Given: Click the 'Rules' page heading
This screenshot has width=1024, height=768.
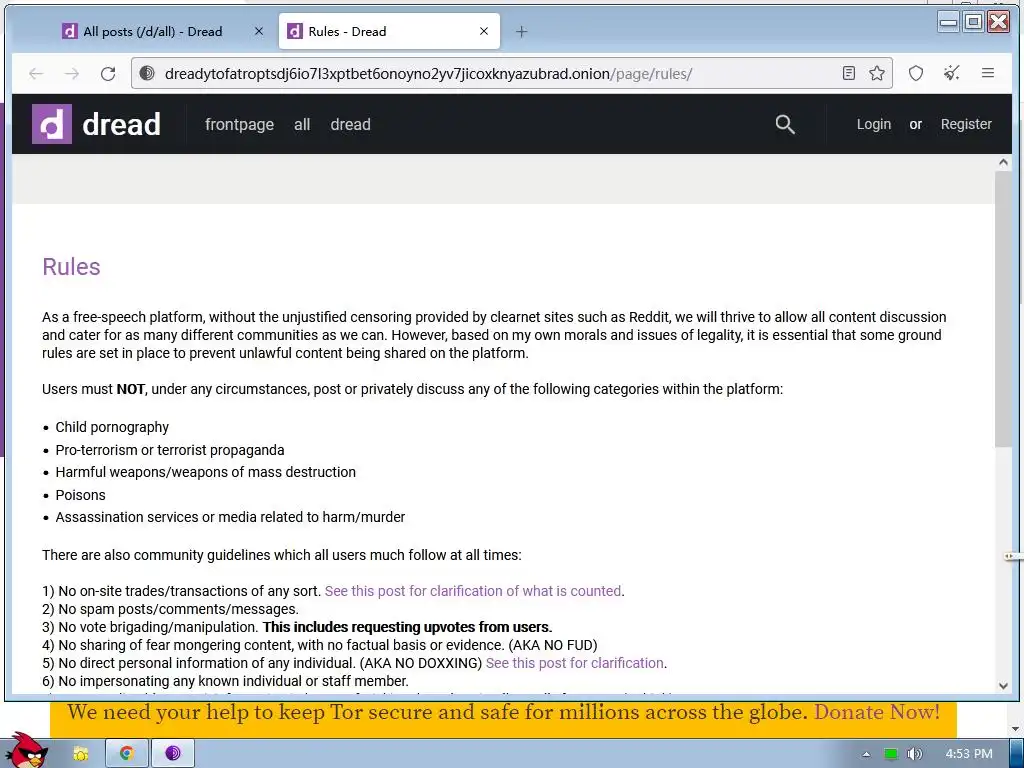Looking at the screenshot, I should [71, 266].
